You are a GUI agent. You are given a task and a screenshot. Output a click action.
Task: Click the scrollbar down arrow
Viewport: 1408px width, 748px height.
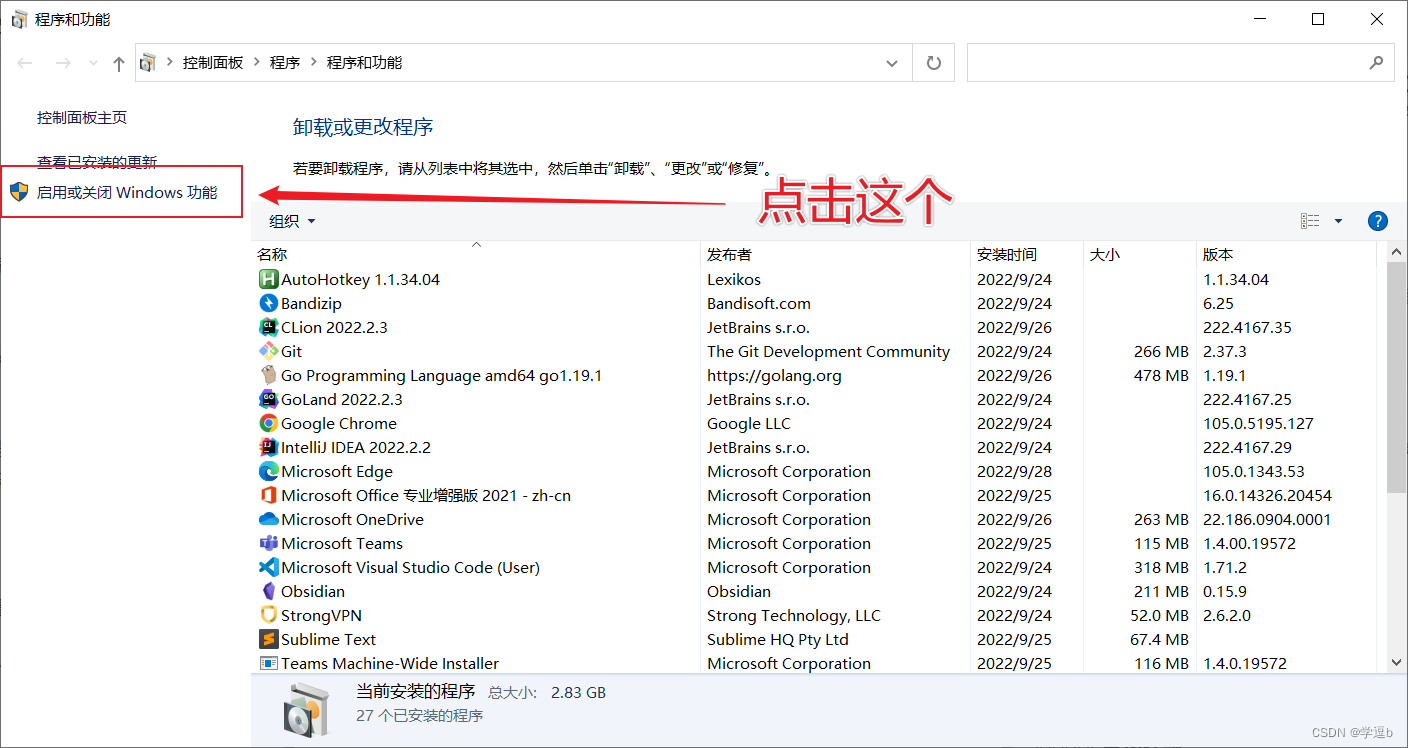pyautogui.click(x=1396, y=662)
